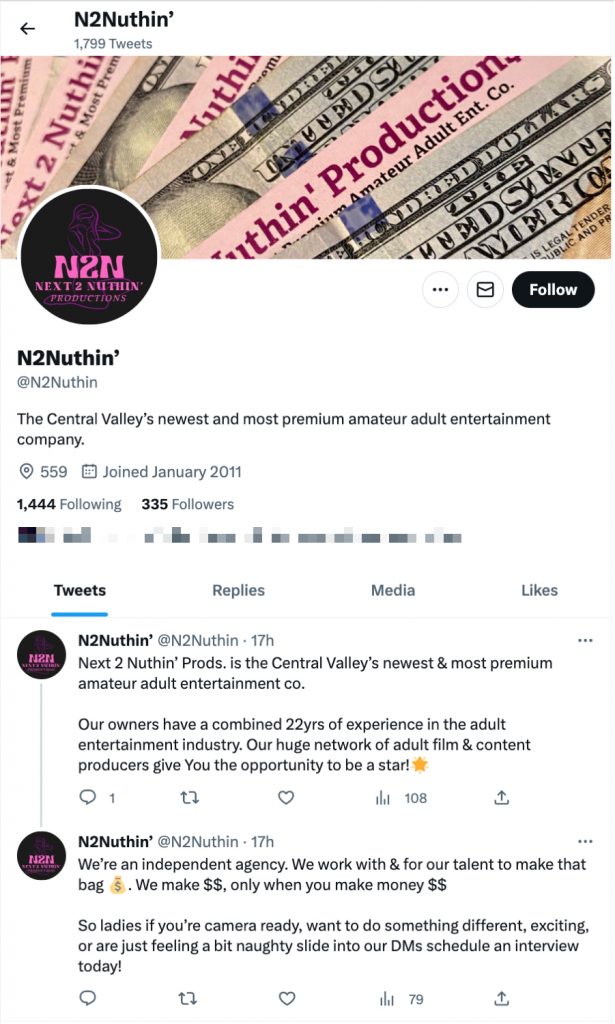Share the second tweet

(502, 997)
